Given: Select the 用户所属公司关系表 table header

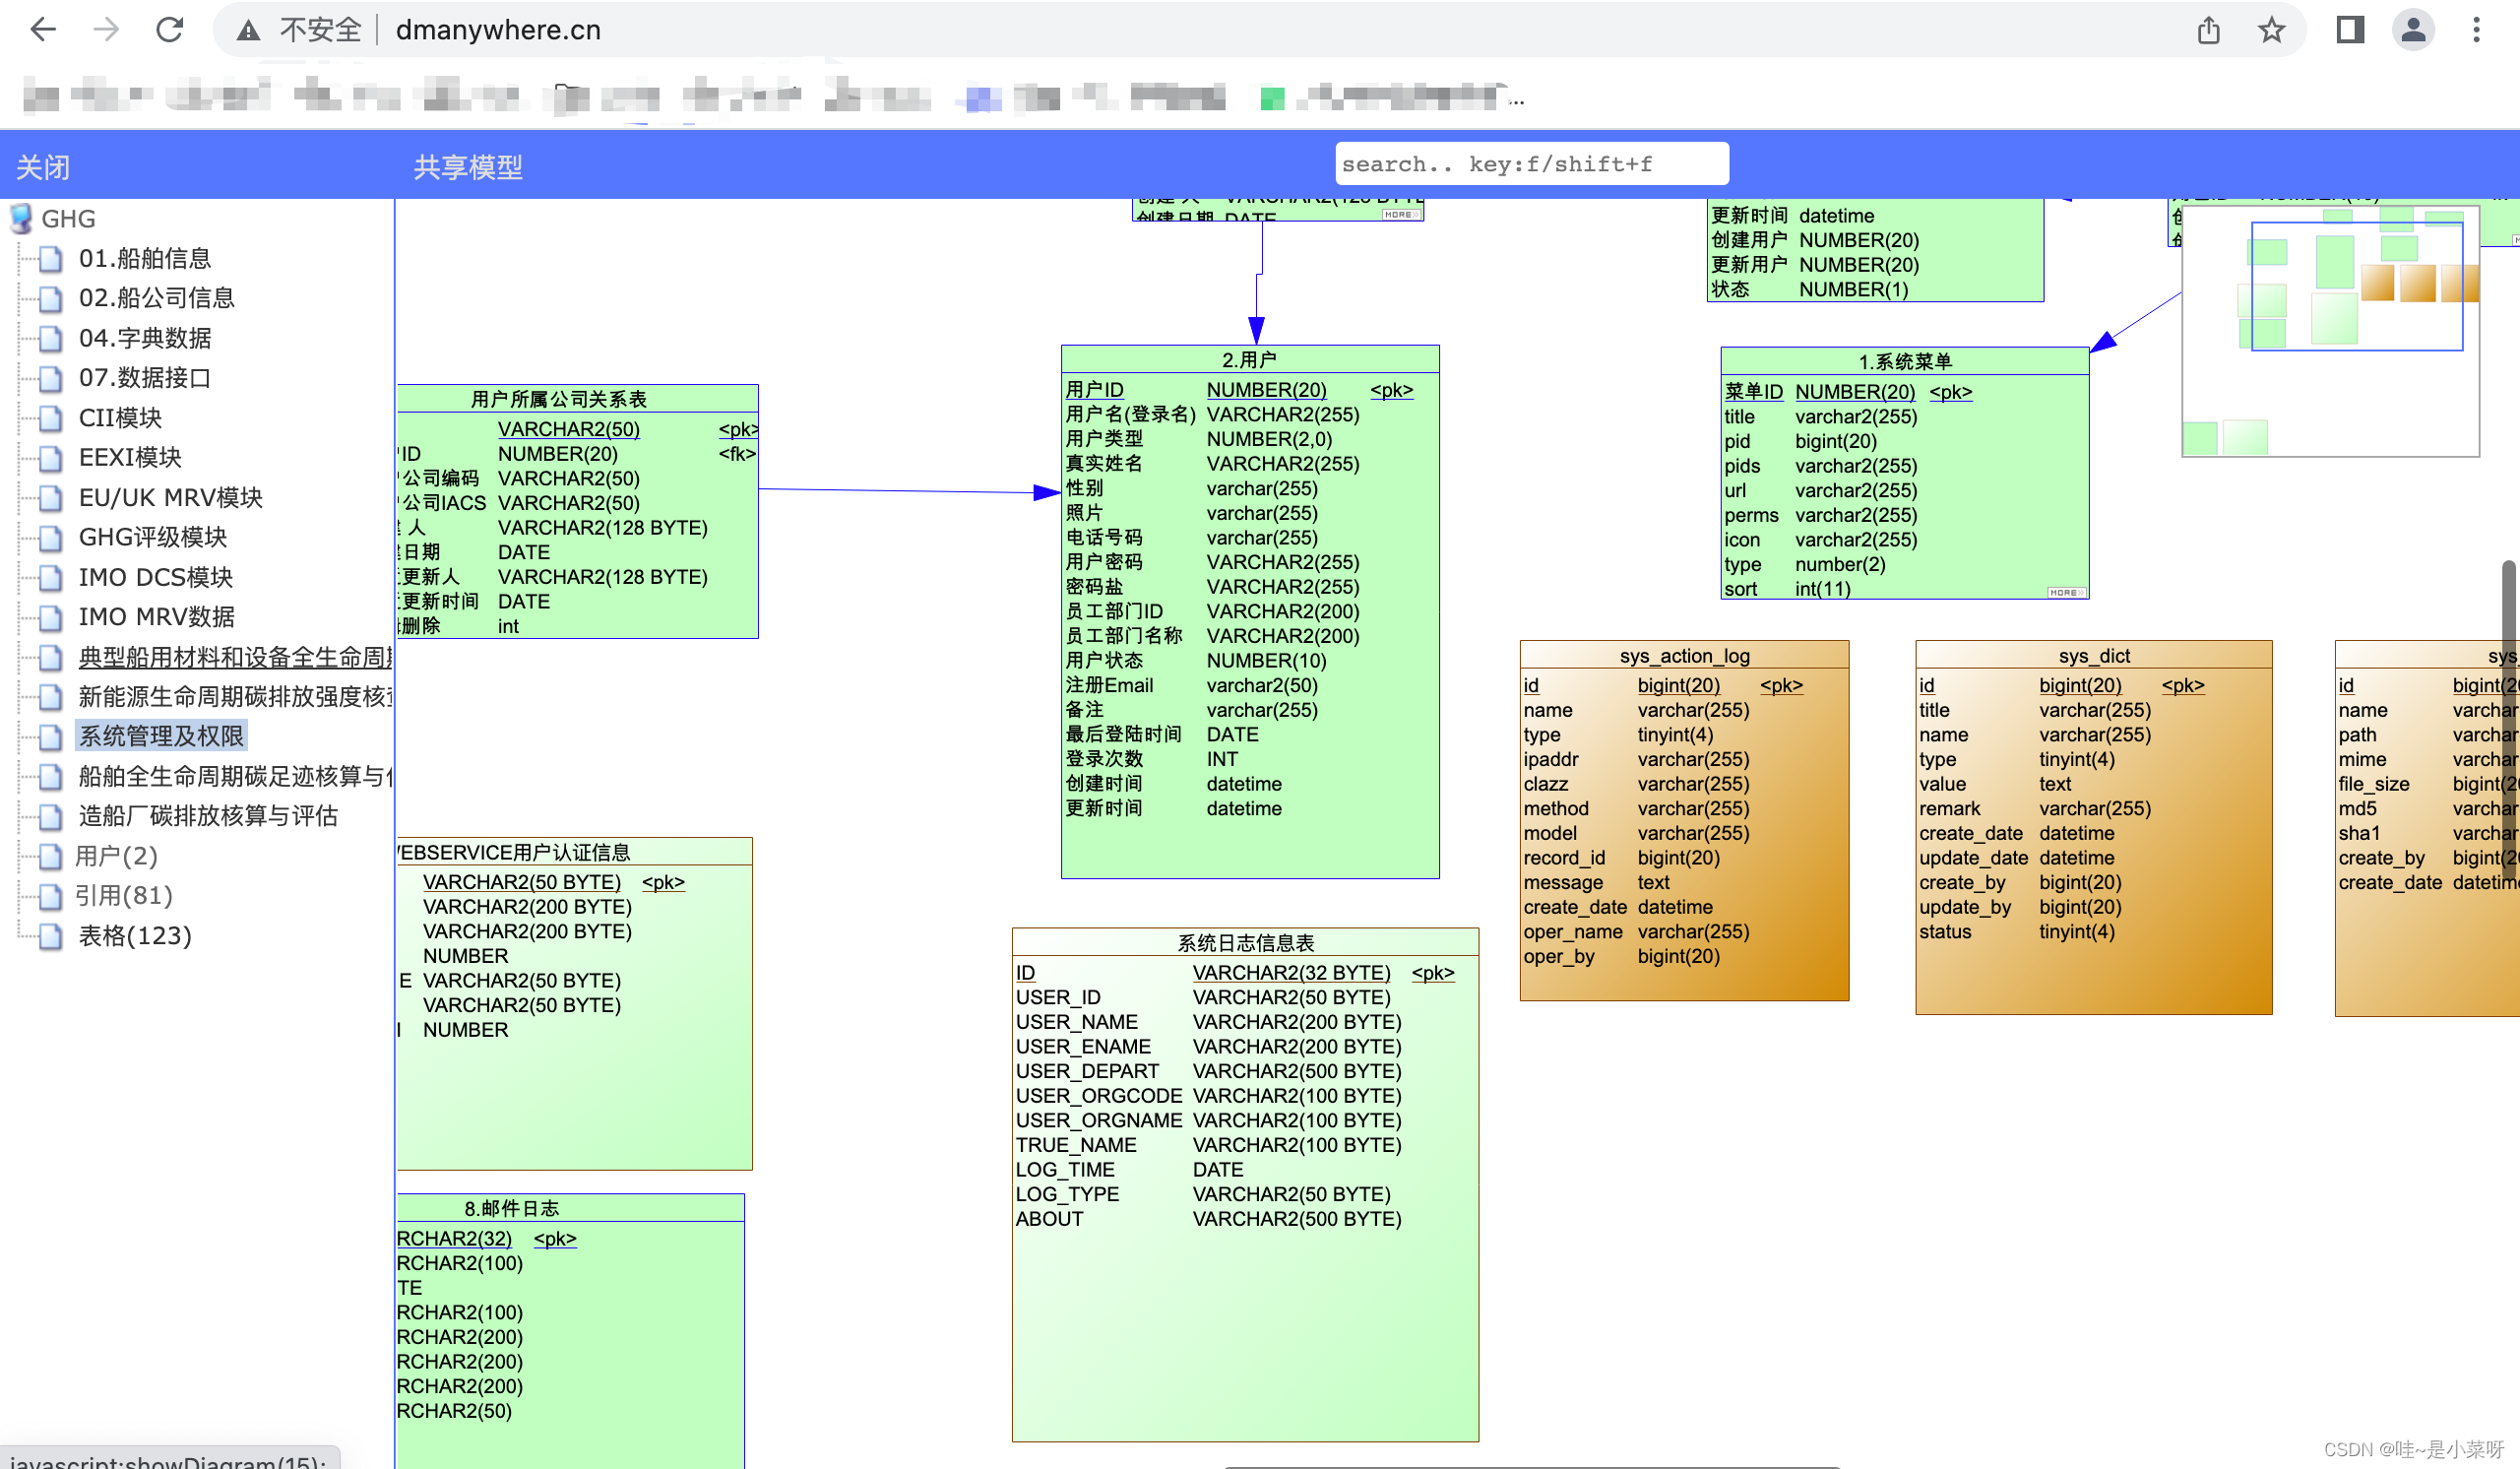Looking at the screenshot, I should coord(577,399).
